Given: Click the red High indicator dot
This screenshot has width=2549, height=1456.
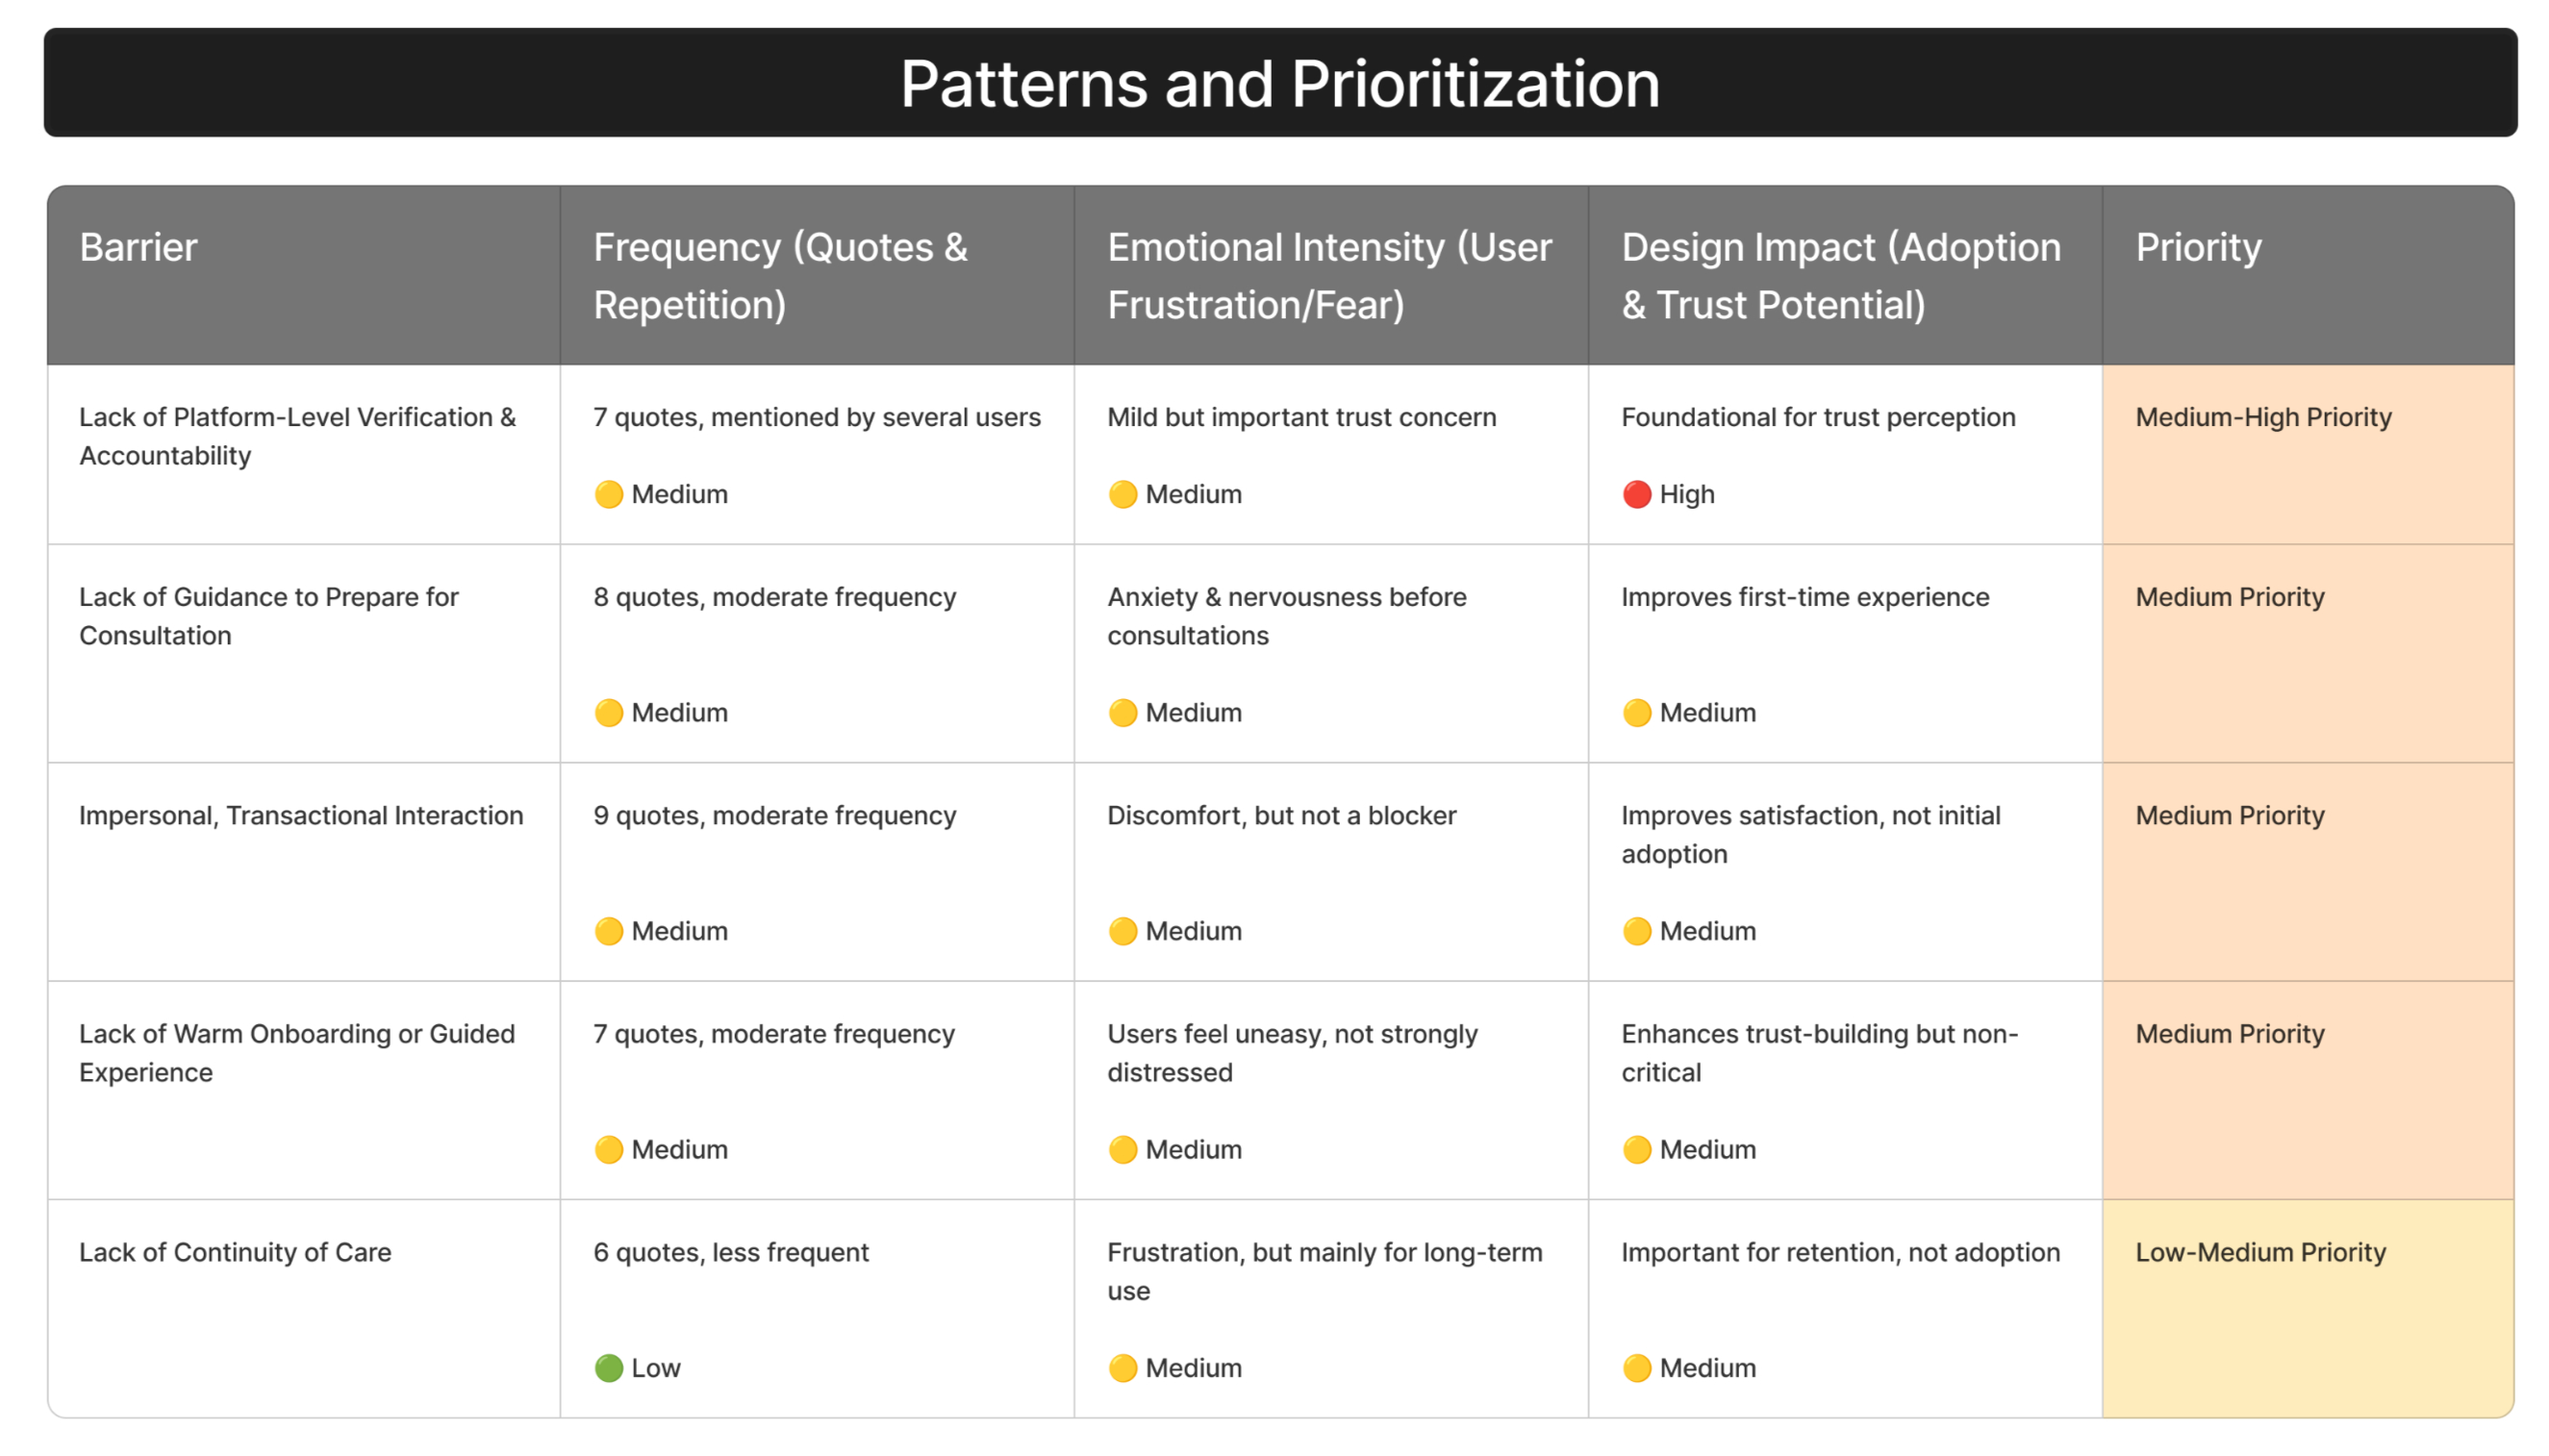Looking at the screenshot, I should [x=1636, y=494].
